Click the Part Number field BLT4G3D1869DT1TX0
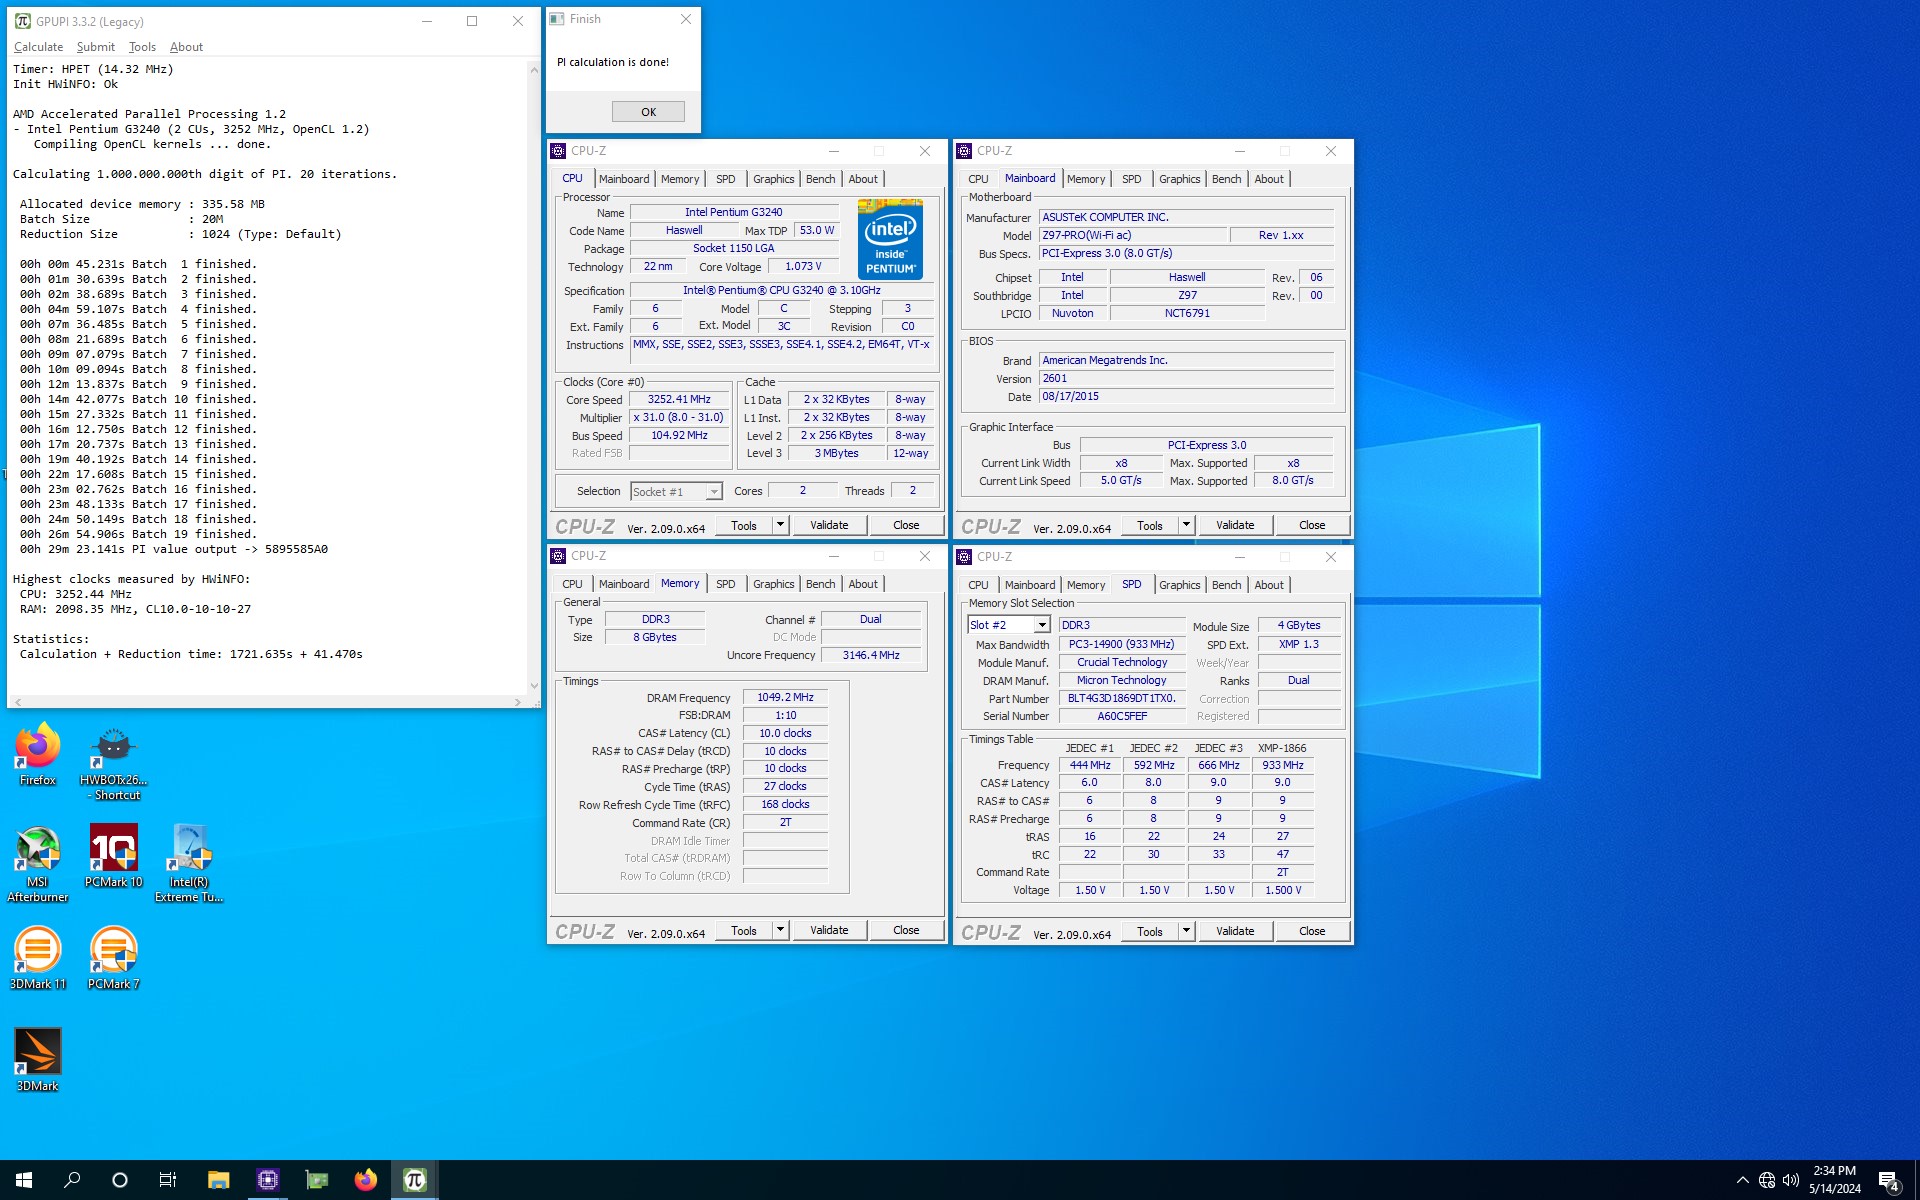This screenshot has height=1200, width=1920. 1121,698
